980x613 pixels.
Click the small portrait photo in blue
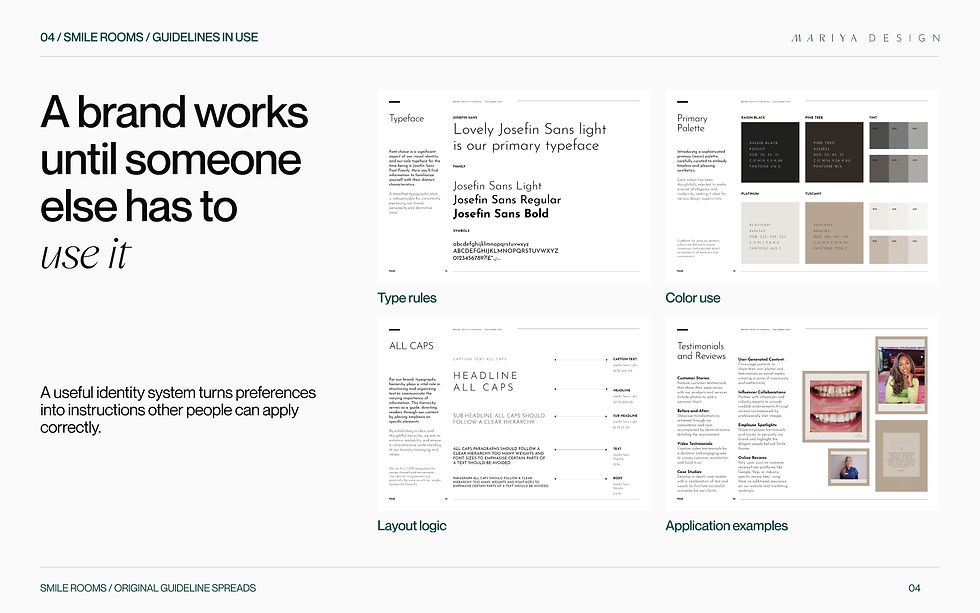[849, 467]
